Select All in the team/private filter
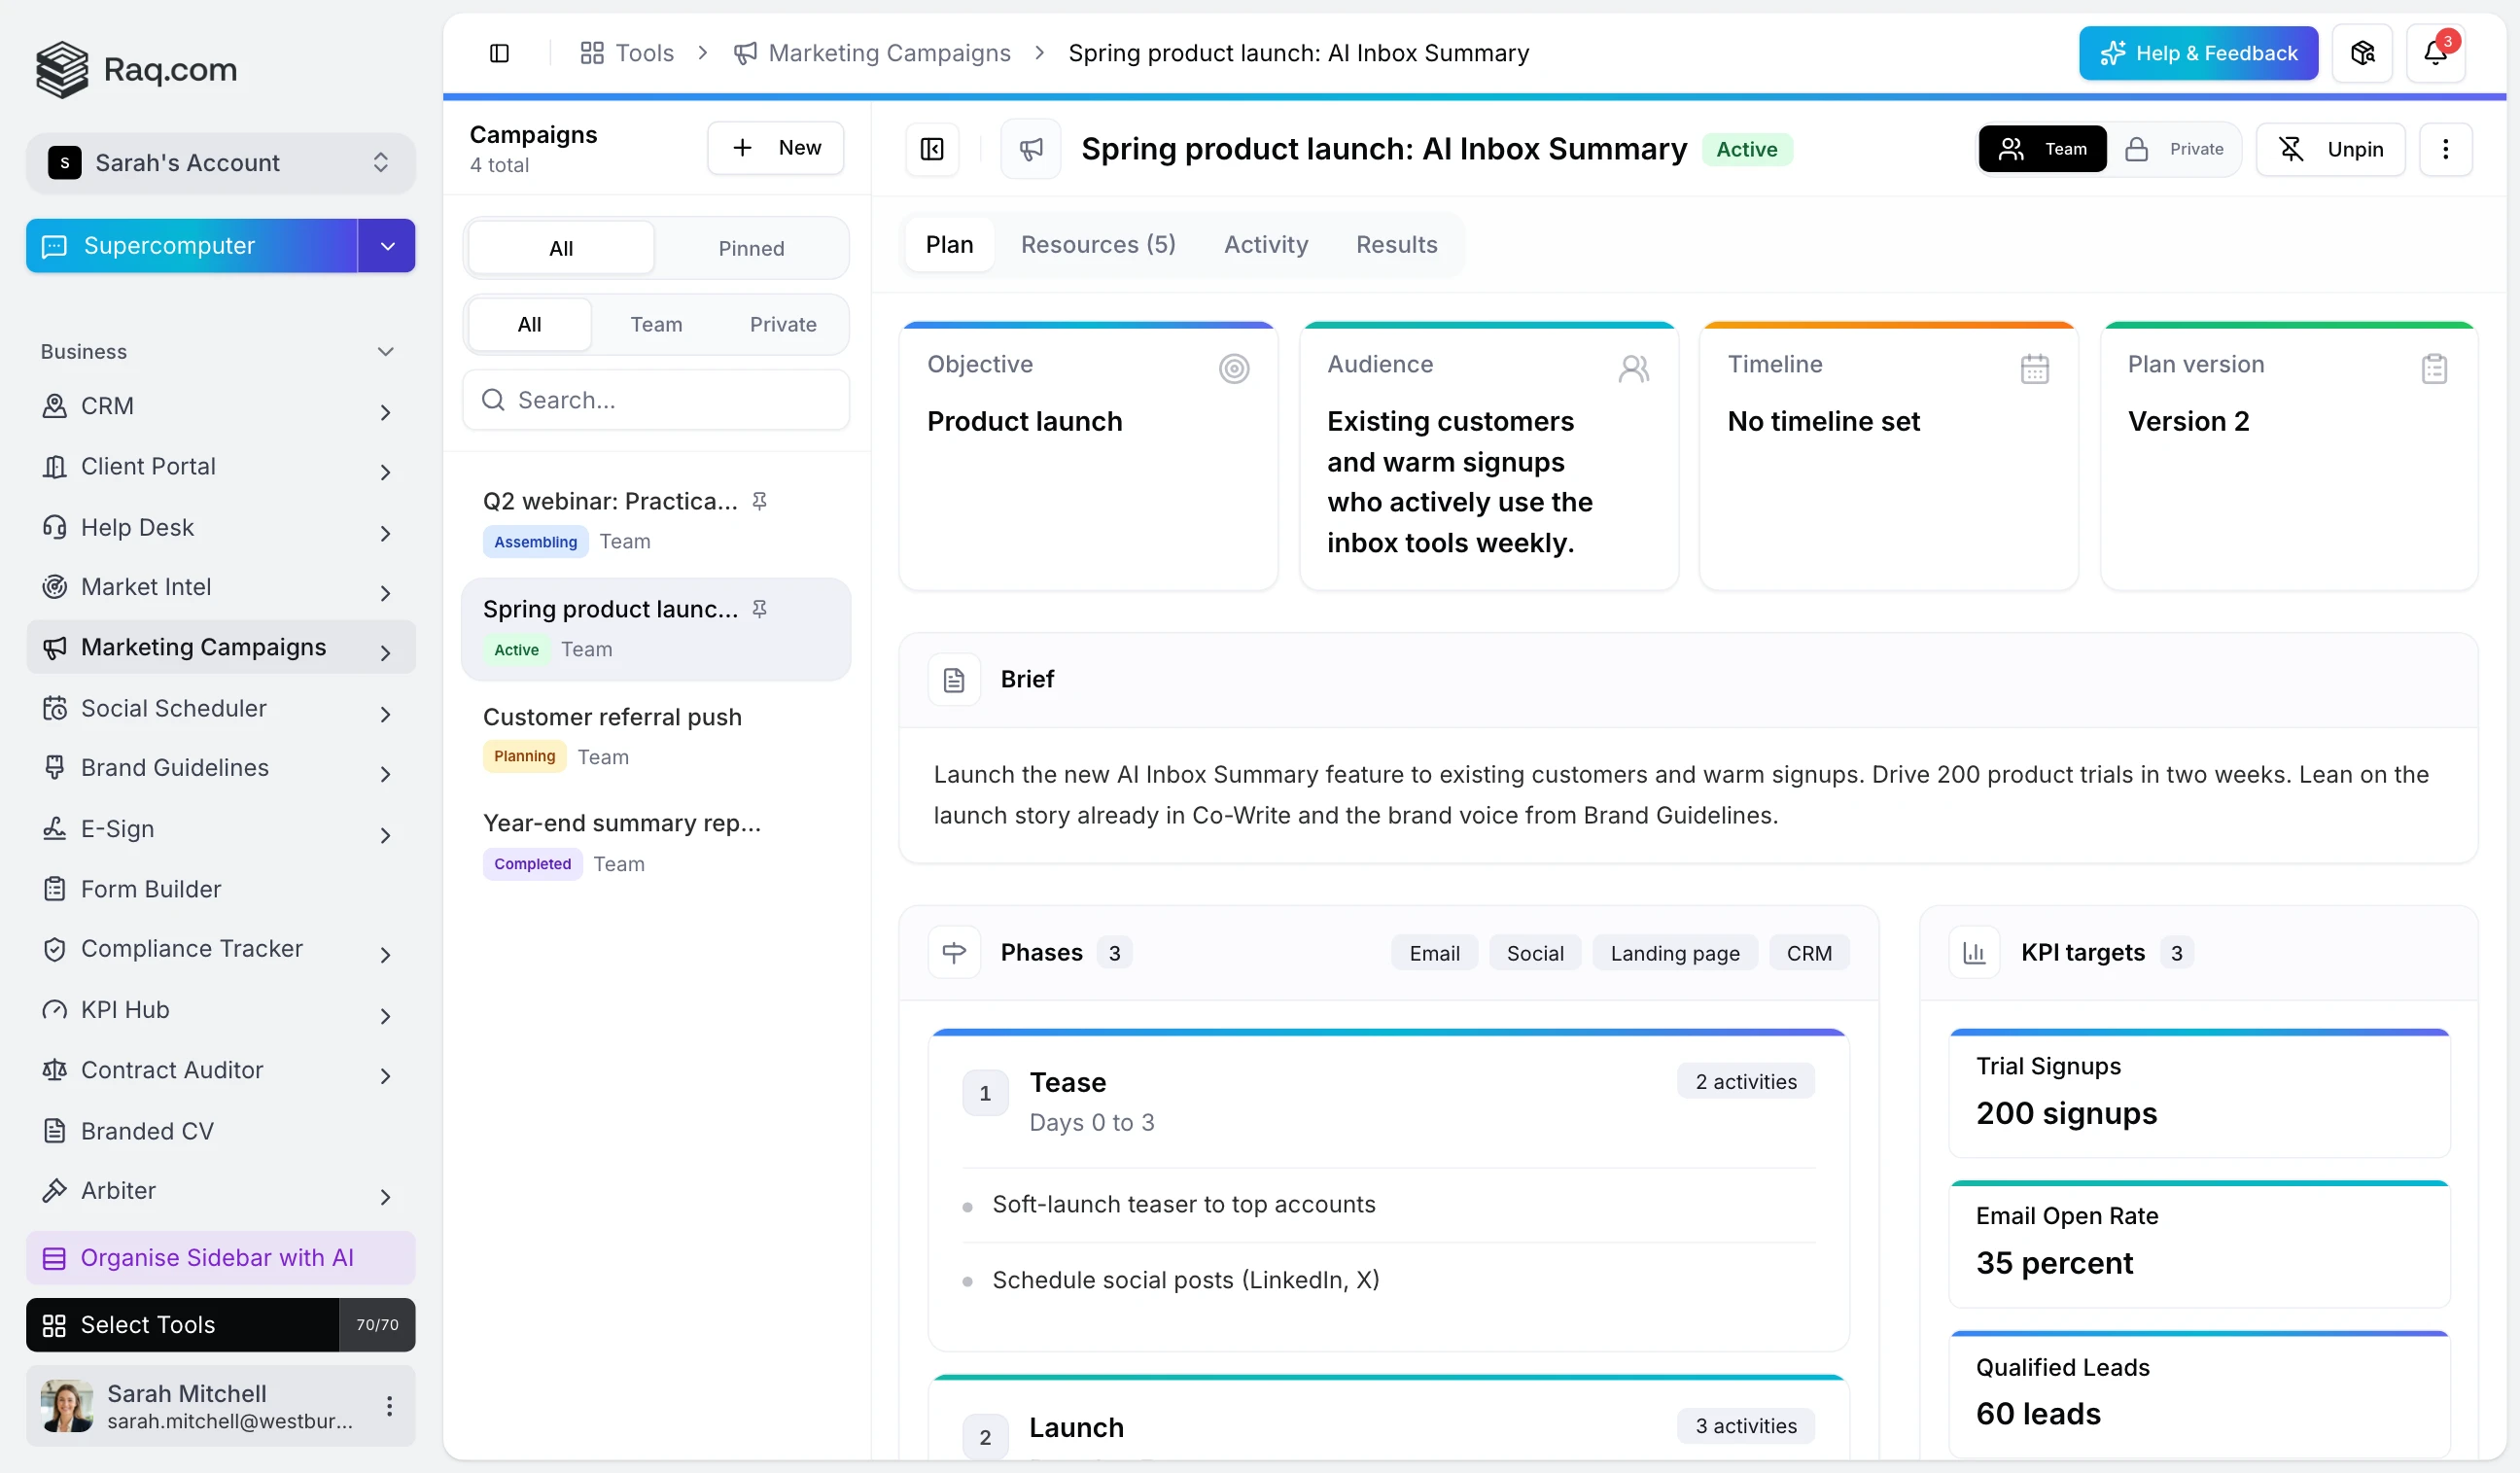Viewport: 2520px width, 1473px height. point(530,324)
